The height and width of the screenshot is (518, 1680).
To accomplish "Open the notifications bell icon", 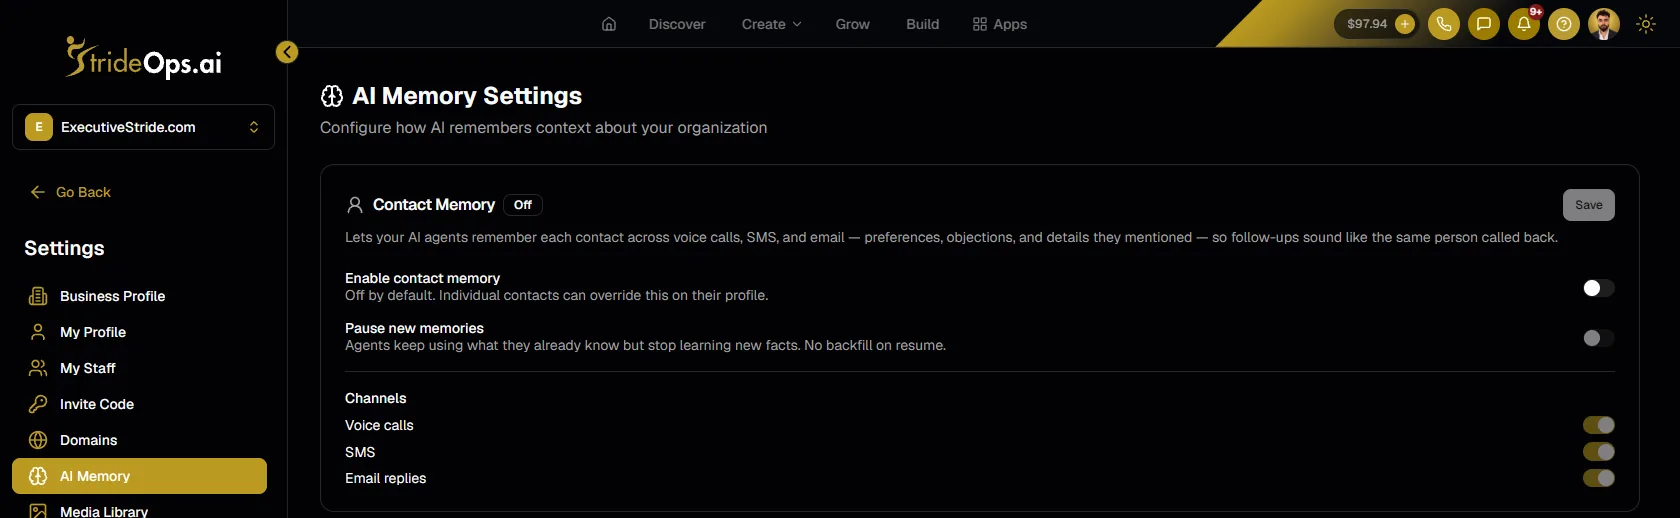I will 1524,24.
